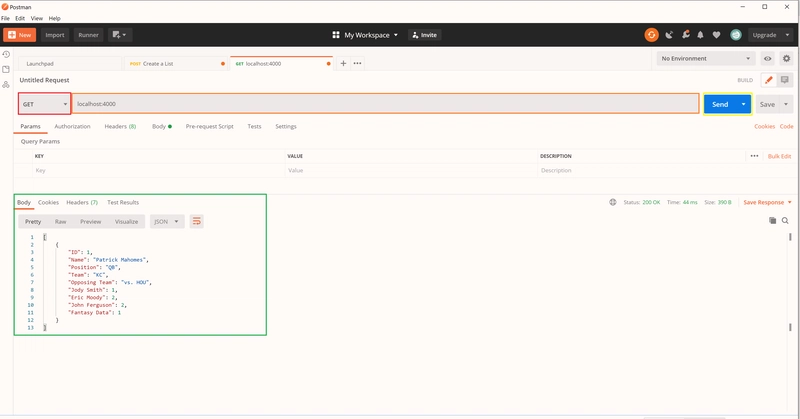Select the GET localhost:4000 tab
Viewport: 800px width, 419px height.
tap(282, 64)
